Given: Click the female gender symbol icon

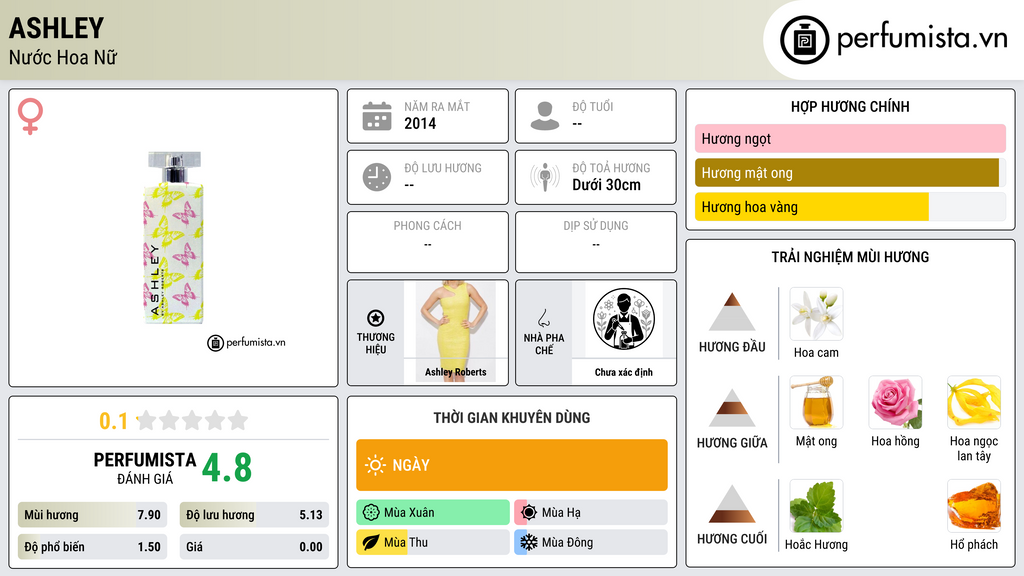Looking at the screenshot, I should (30, 116).
